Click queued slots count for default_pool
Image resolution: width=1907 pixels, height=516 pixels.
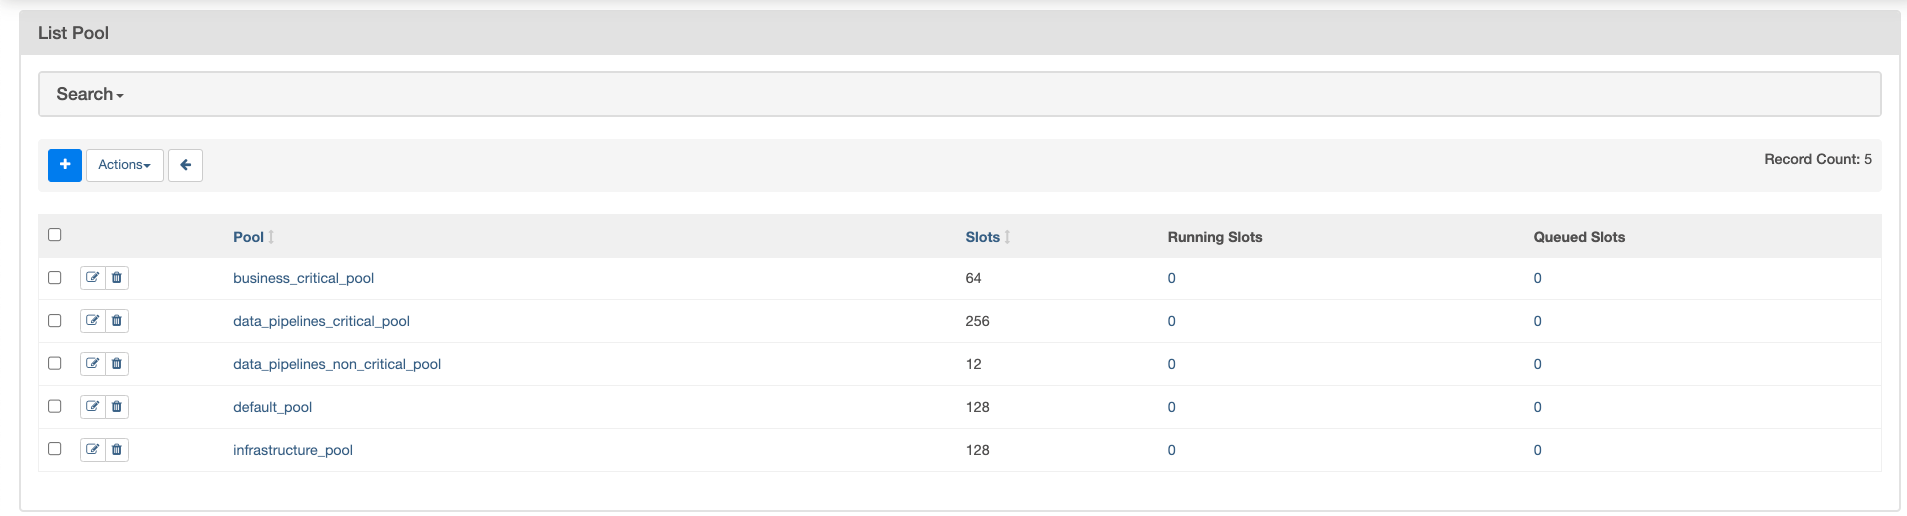click(x=1538, y=407)
